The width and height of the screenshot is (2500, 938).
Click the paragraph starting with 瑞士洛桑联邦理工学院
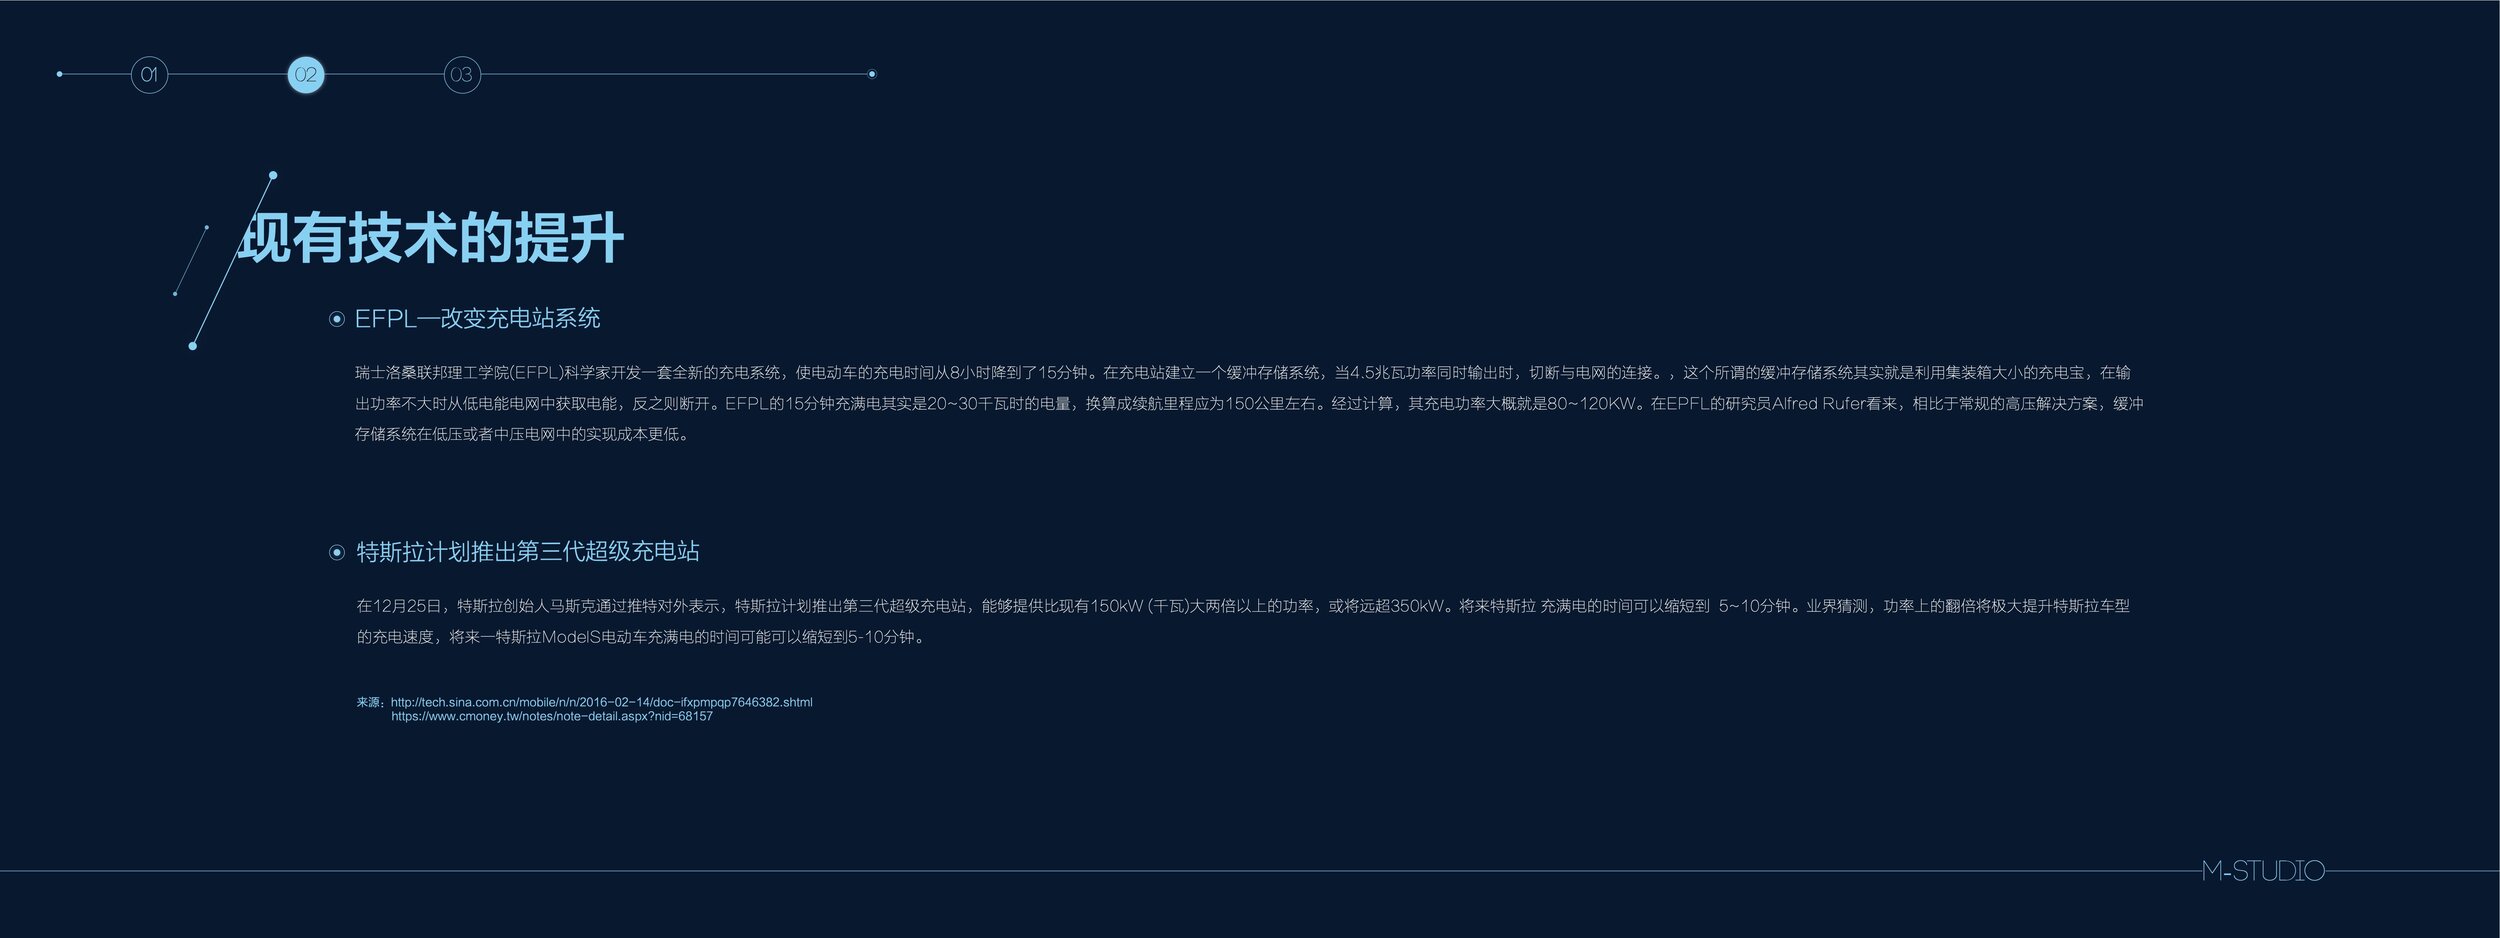[x=1249, y=403]
